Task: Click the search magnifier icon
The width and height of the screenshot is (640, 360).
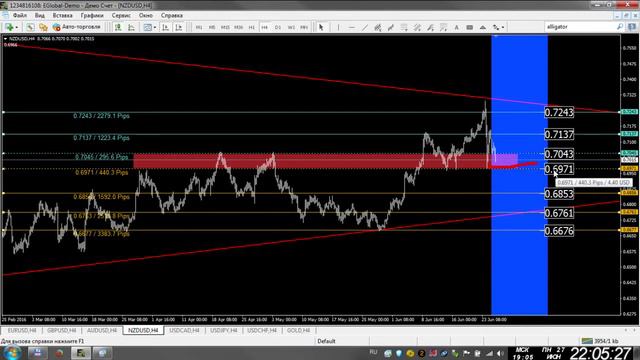Action: (x=620, y=27)
